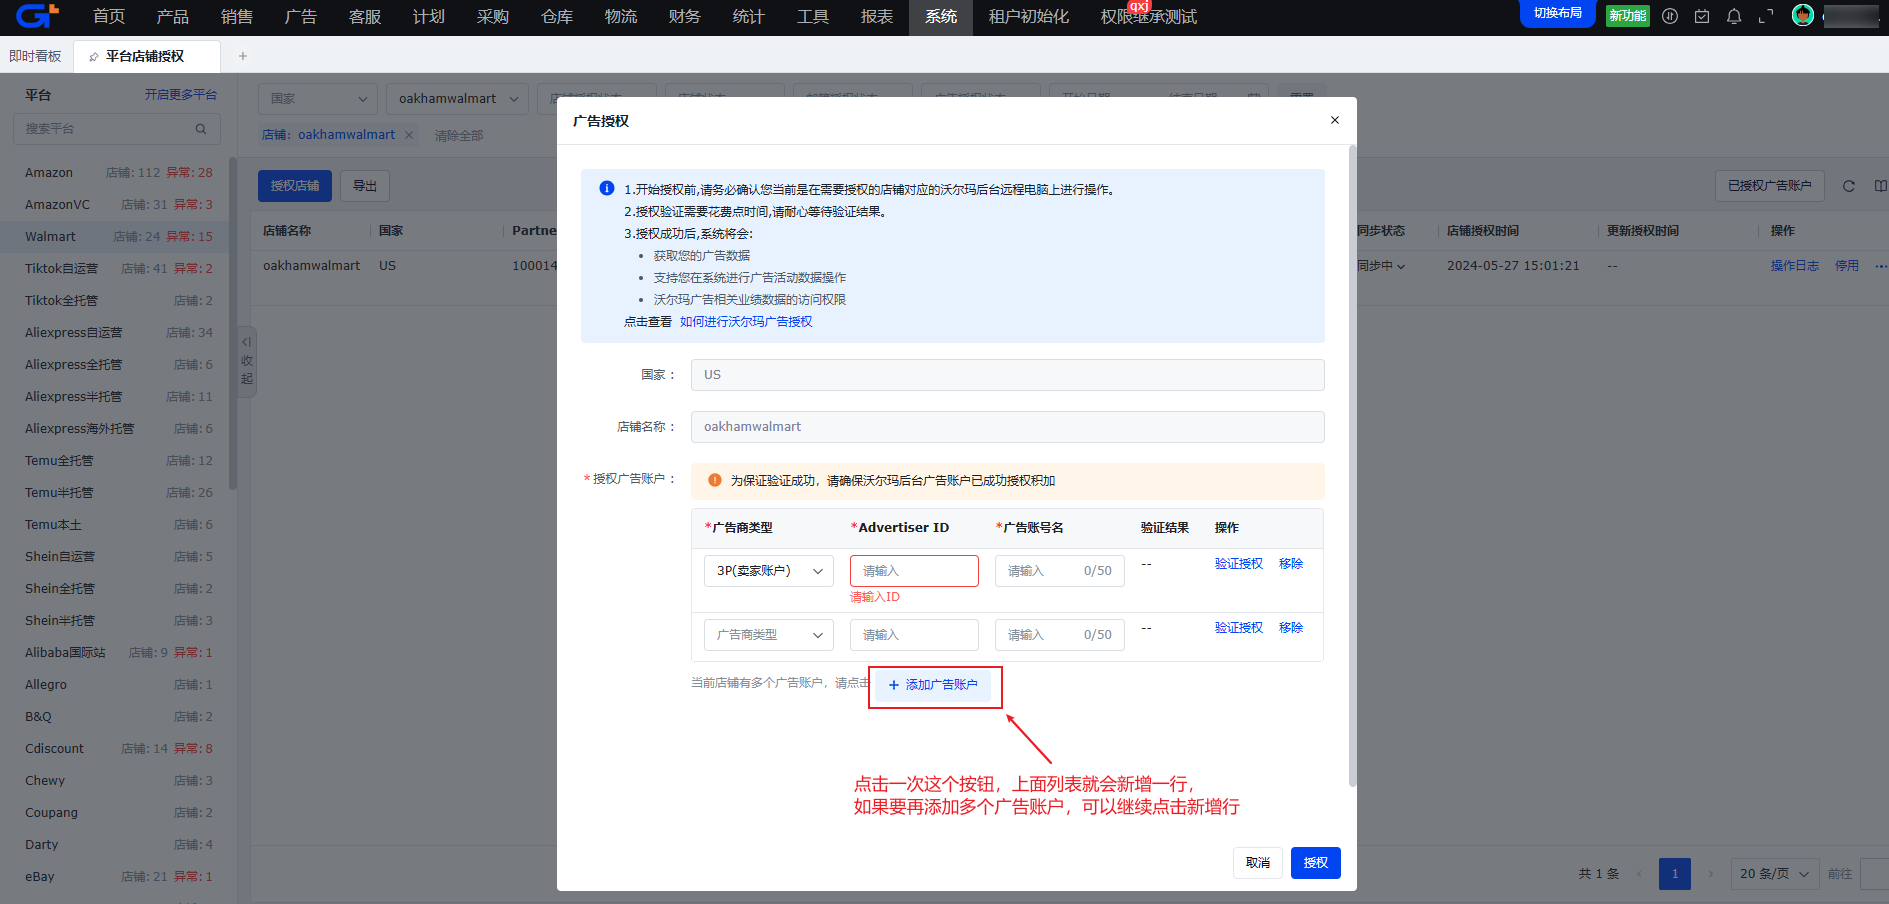1889x904 pixels.
Task: Click the app logo in the top-left corner
Action: (37, 16)
